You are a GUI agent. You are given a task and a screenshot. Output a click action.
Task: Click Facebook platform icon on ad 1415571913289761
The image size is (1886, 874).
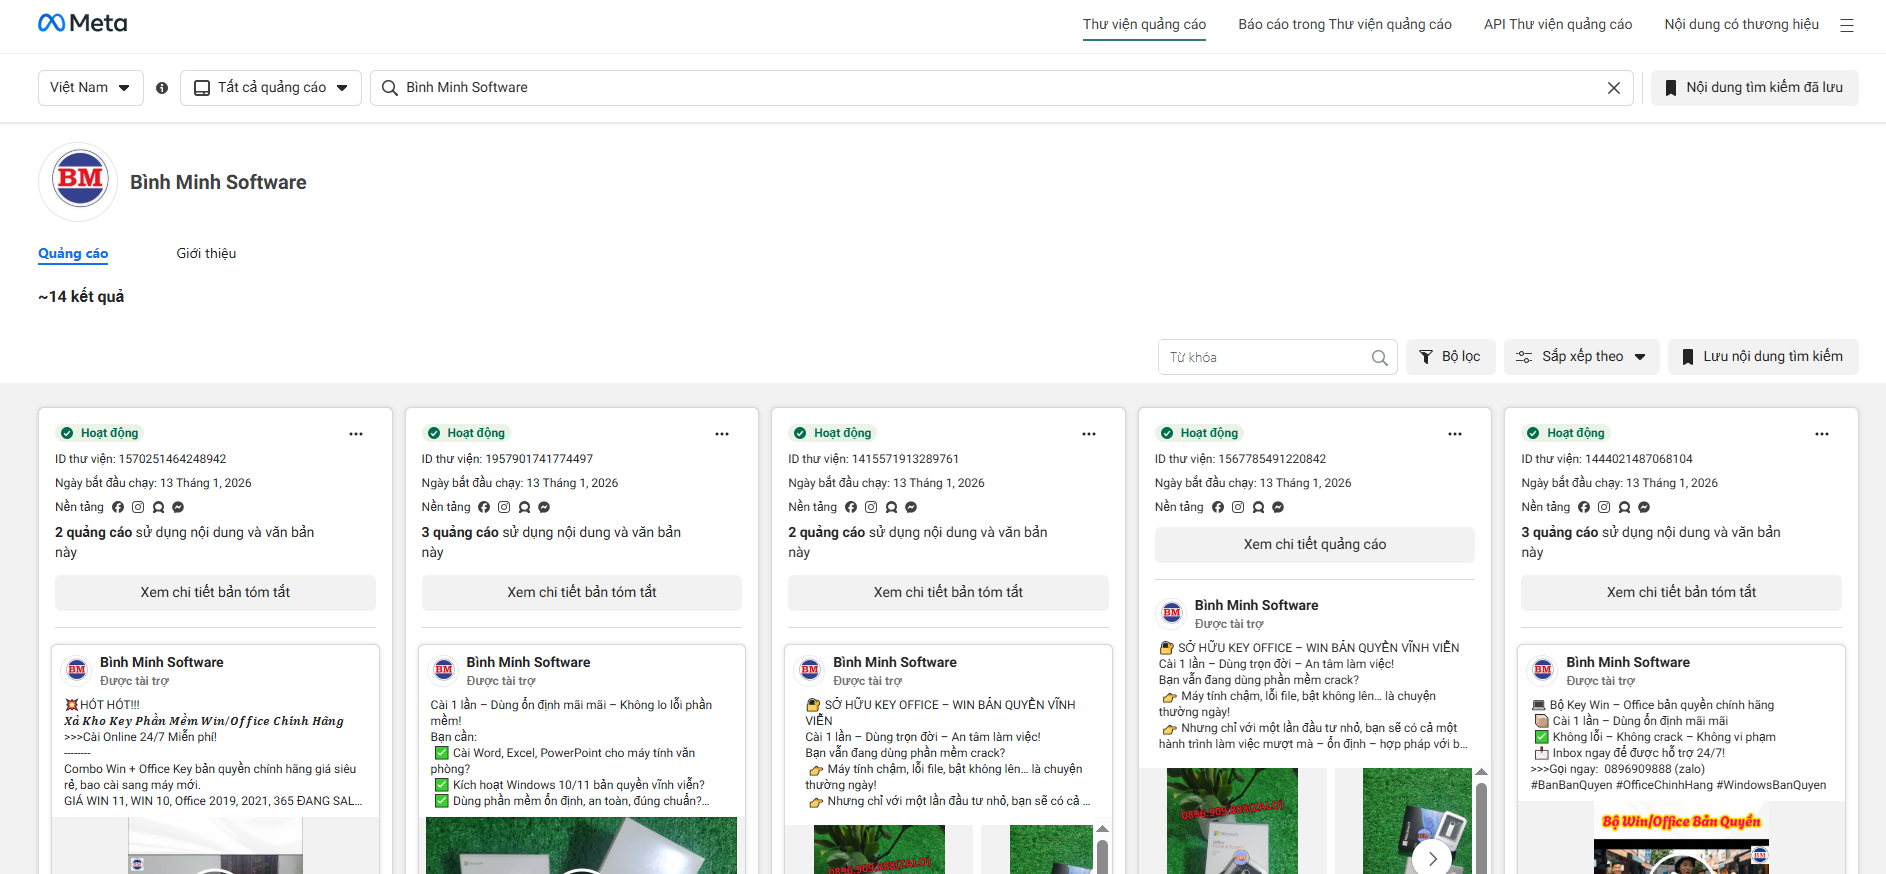click(851, 507)
